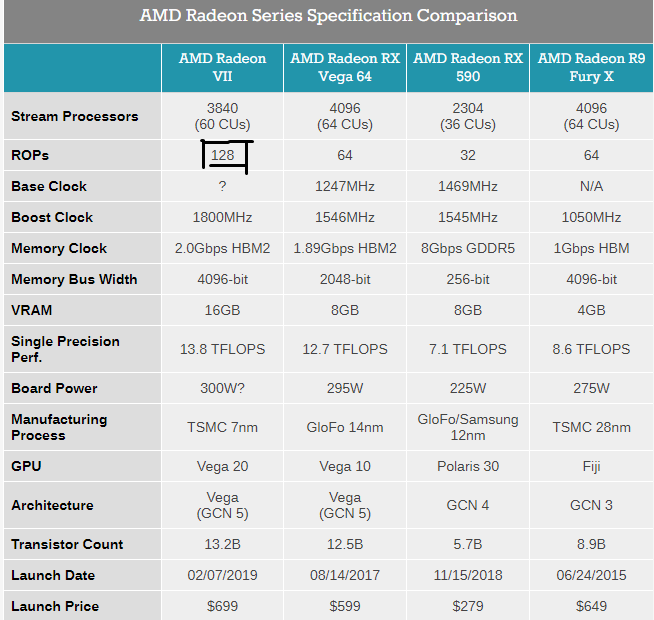Click the 'GCN 4' cell
The image size is (654, 620).
tap(468, 505)
